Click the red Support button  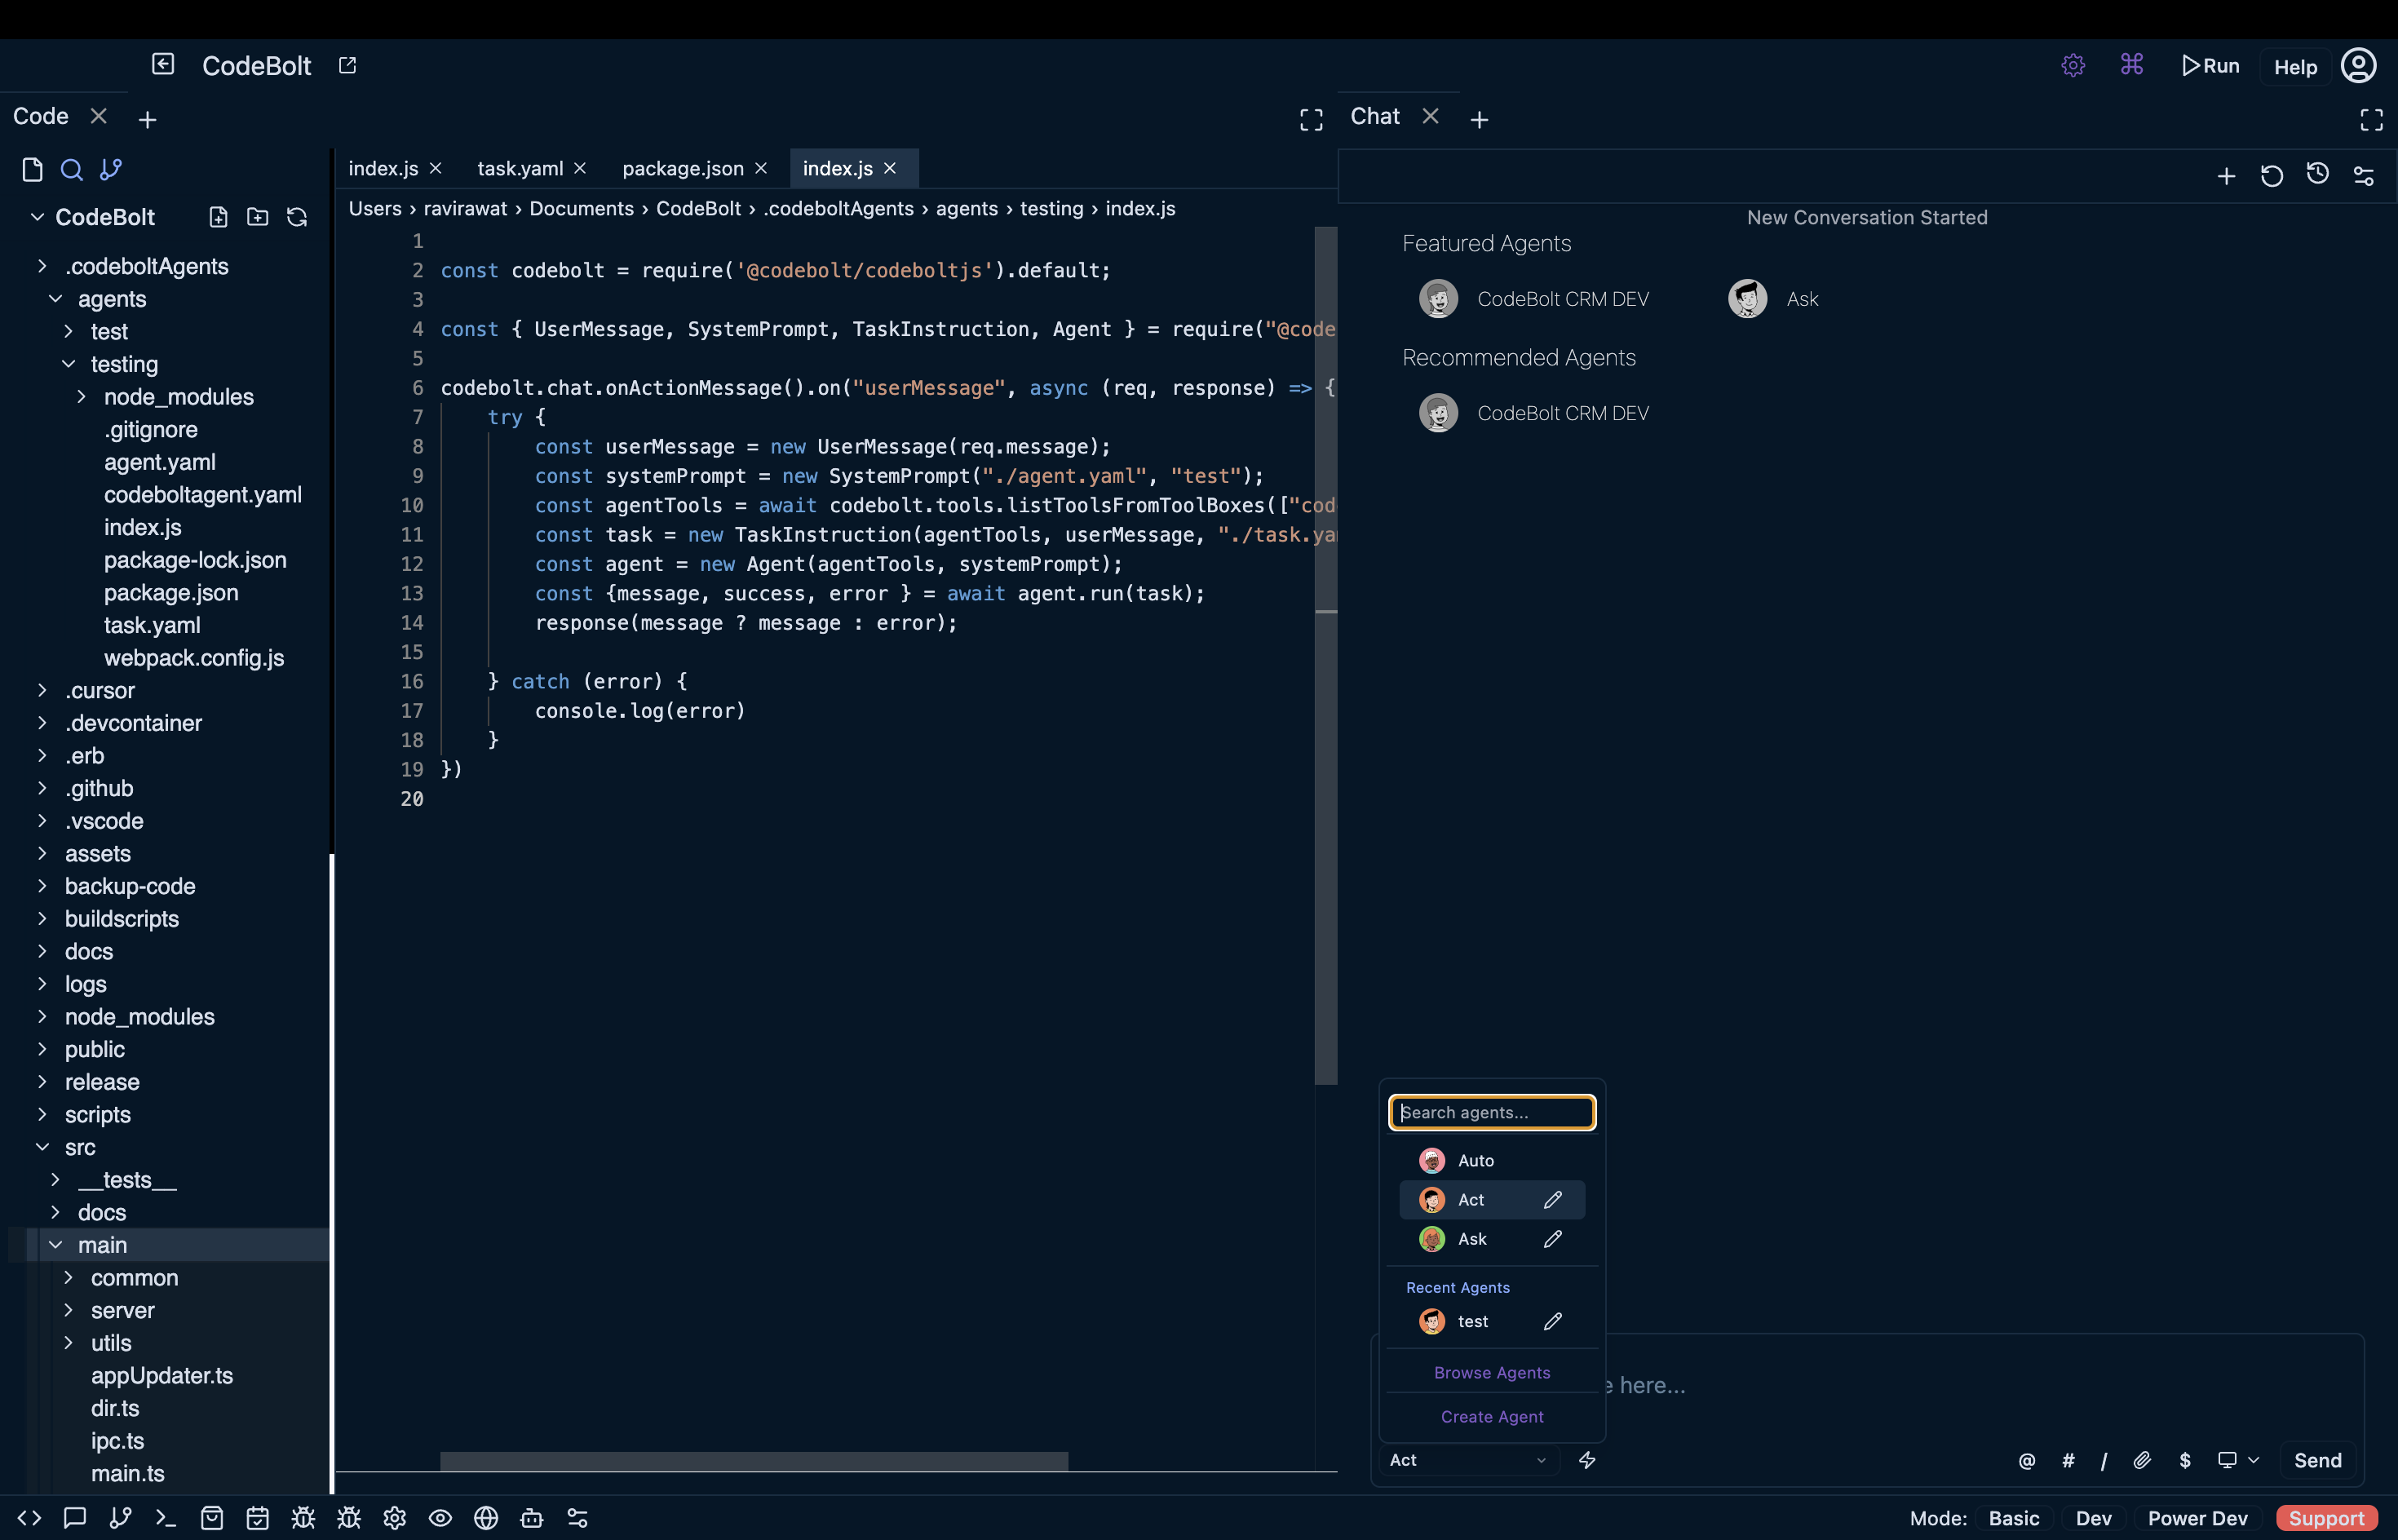pos(2326,1518)
